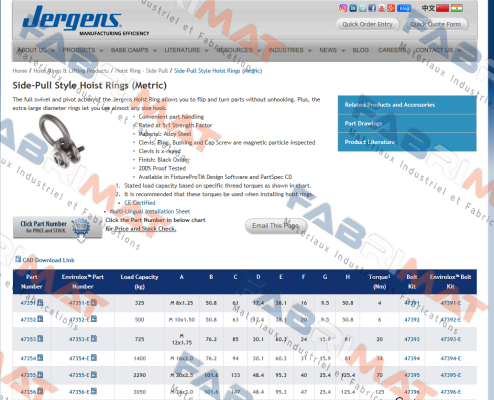Open the BLOG menu item

click(x=361, y=50)
